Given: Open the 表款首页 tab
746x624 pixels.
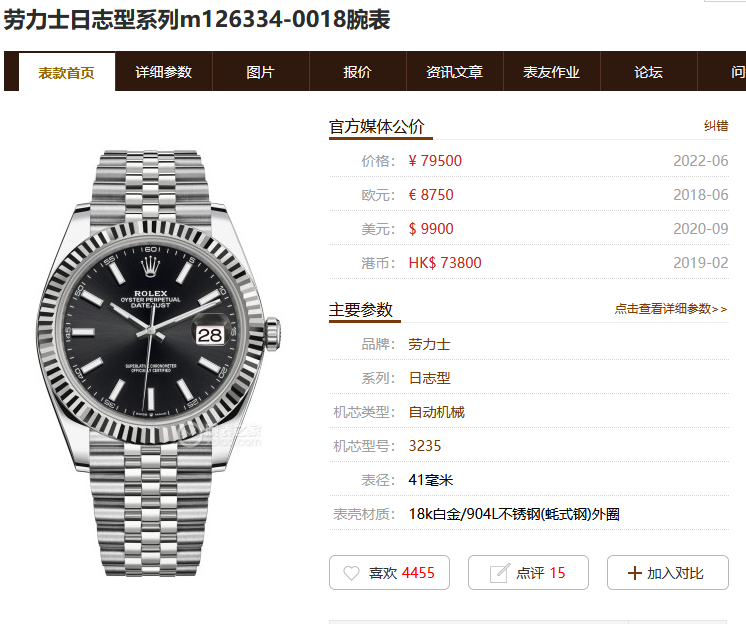Looking at the screenshot, I should coord(67,72).
